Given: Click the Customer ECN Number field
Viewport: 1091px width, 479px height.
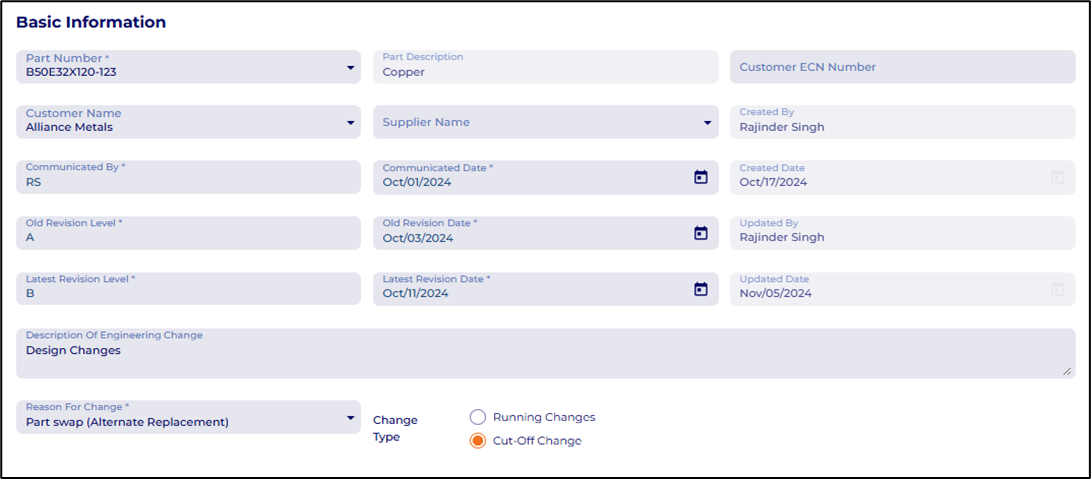Looking at the screenshot, I should point(902,67).
